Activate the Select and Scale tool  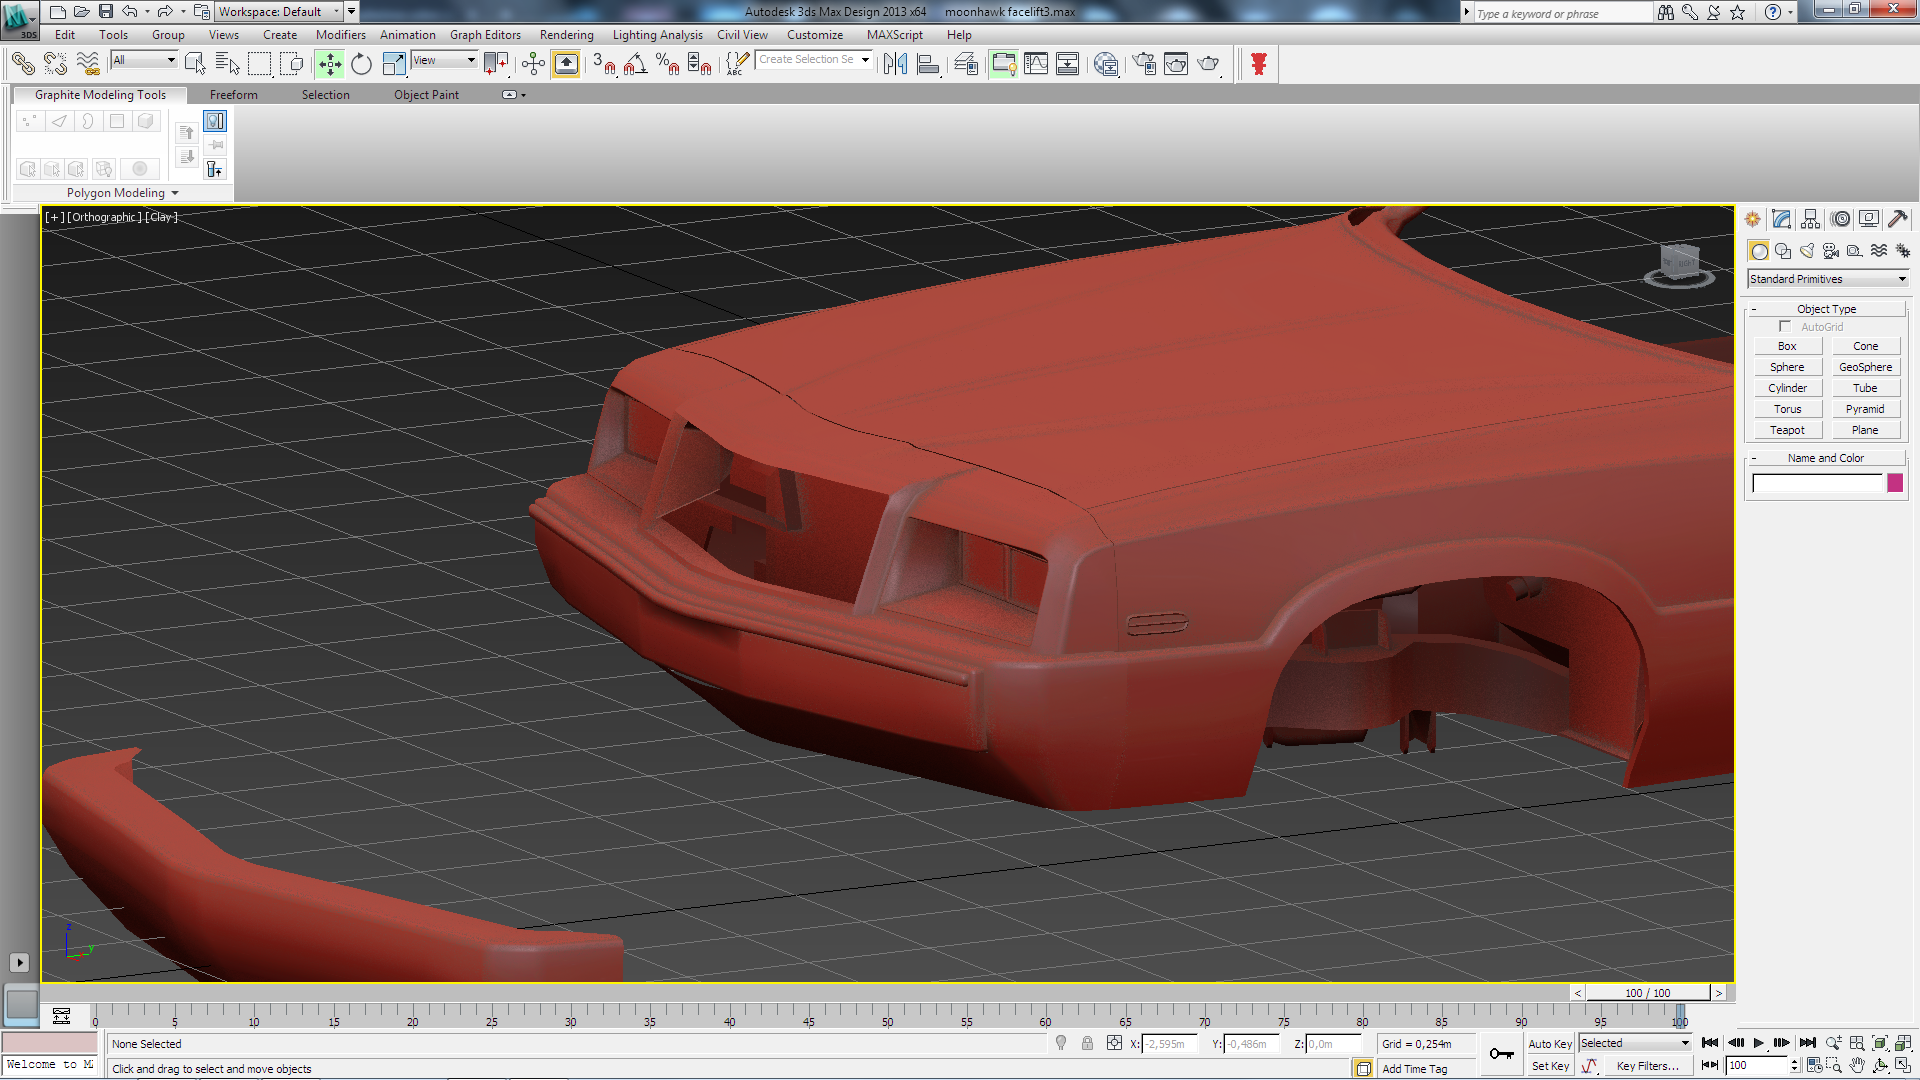tap(394, 64)
